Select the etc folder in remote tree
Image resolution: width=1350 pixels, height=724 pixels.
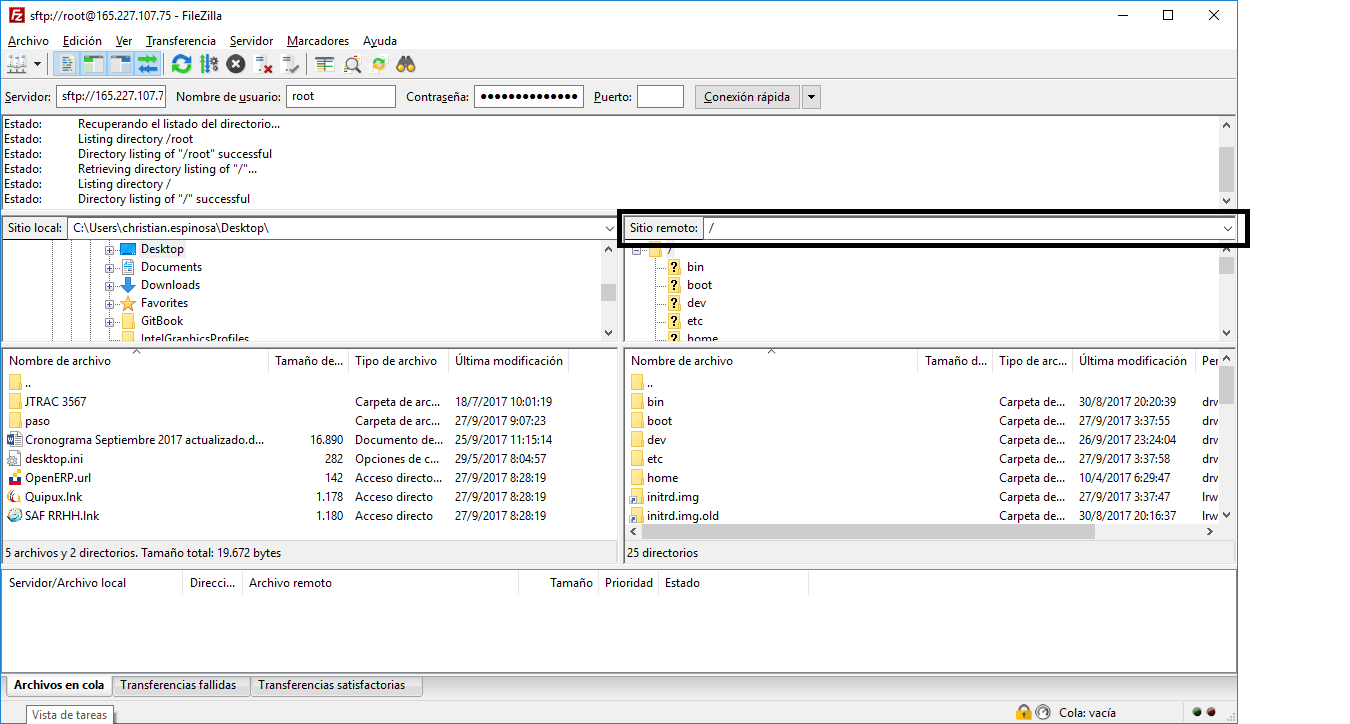click(x=695, y=321)
